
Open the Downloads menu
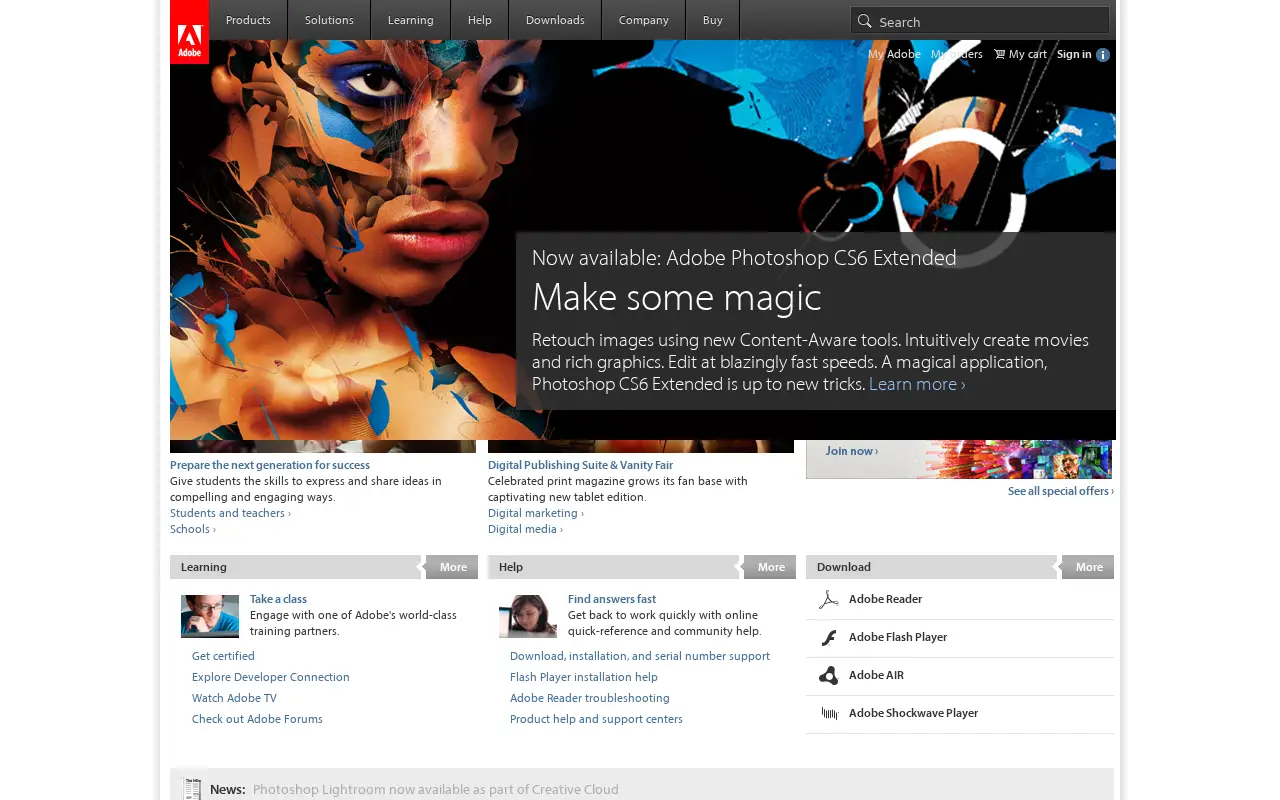click(x=555, y=20)
